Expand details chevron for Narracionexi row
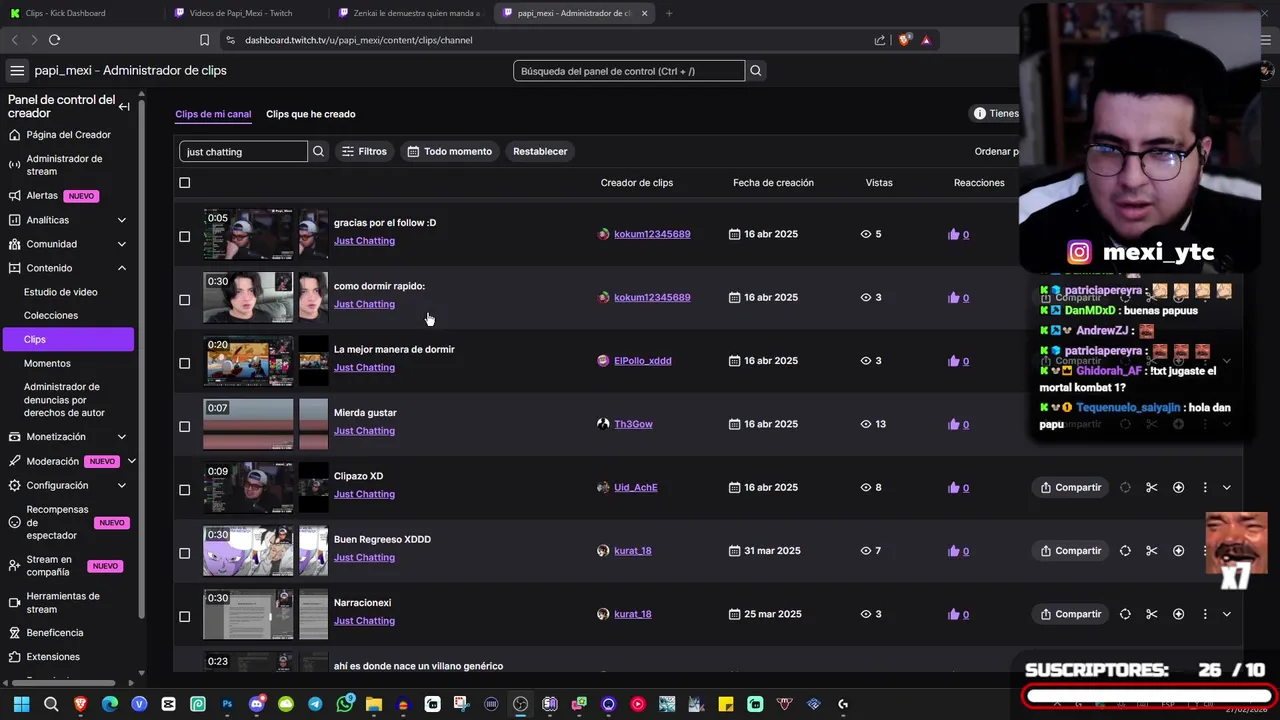Screen dimensions: 1280x720 click(1227, 614)
